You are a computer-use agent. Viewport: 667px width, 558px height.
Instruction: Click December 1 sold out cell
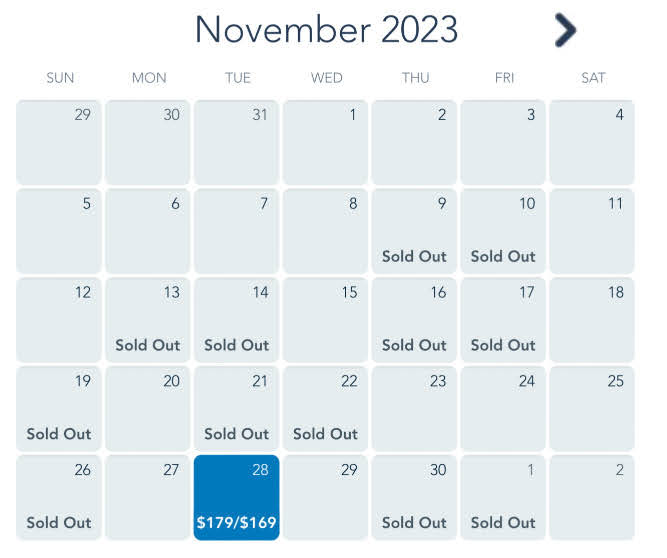(503, 497)
